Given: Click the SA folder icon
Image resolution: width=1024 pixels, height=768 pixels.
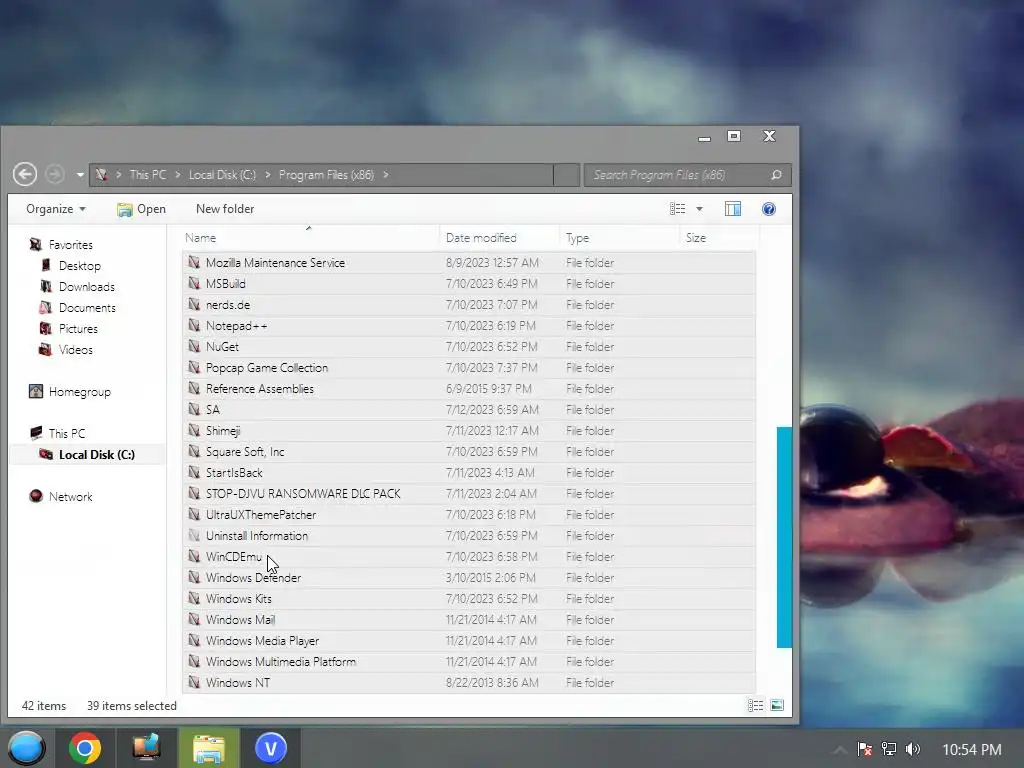Looking at the screenshot, I should point(194,409).
